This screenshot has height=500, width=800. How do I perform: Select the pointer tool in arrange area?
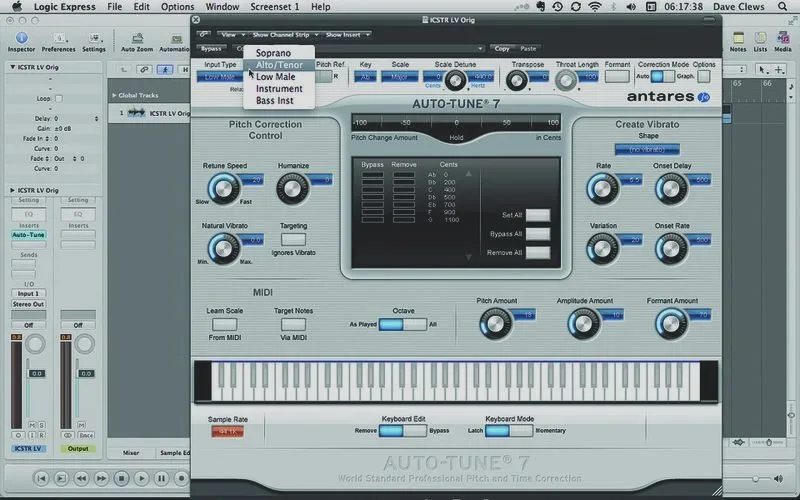click(x=762, y=69)
